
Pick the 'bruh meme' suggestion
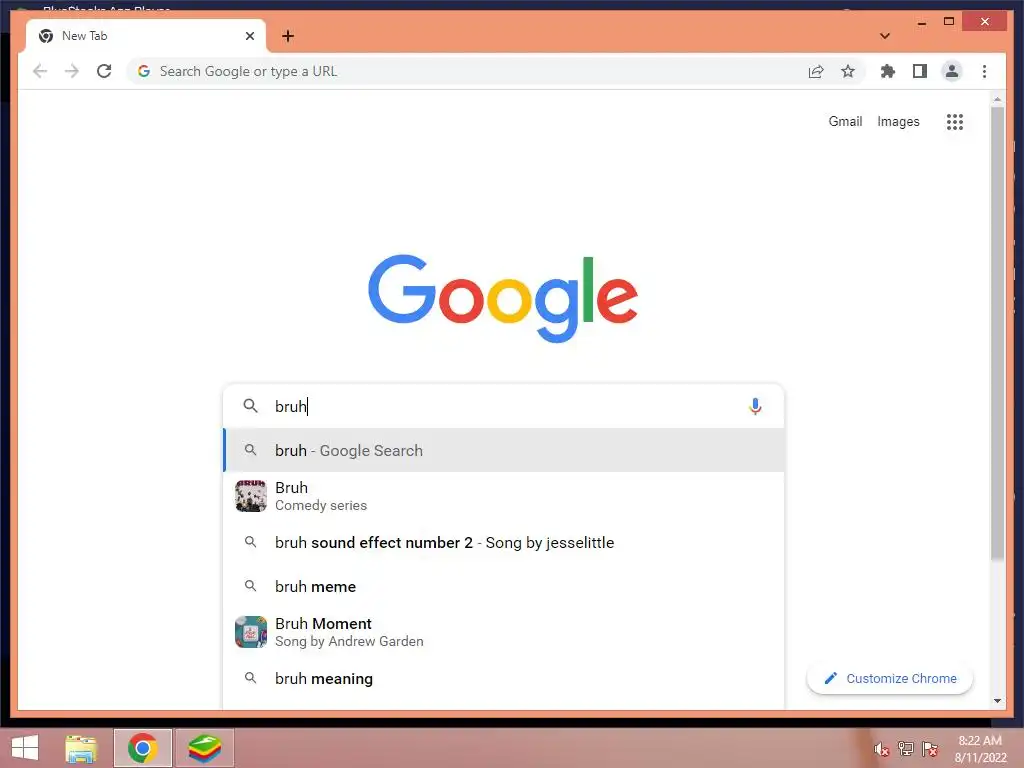[503, 586]
